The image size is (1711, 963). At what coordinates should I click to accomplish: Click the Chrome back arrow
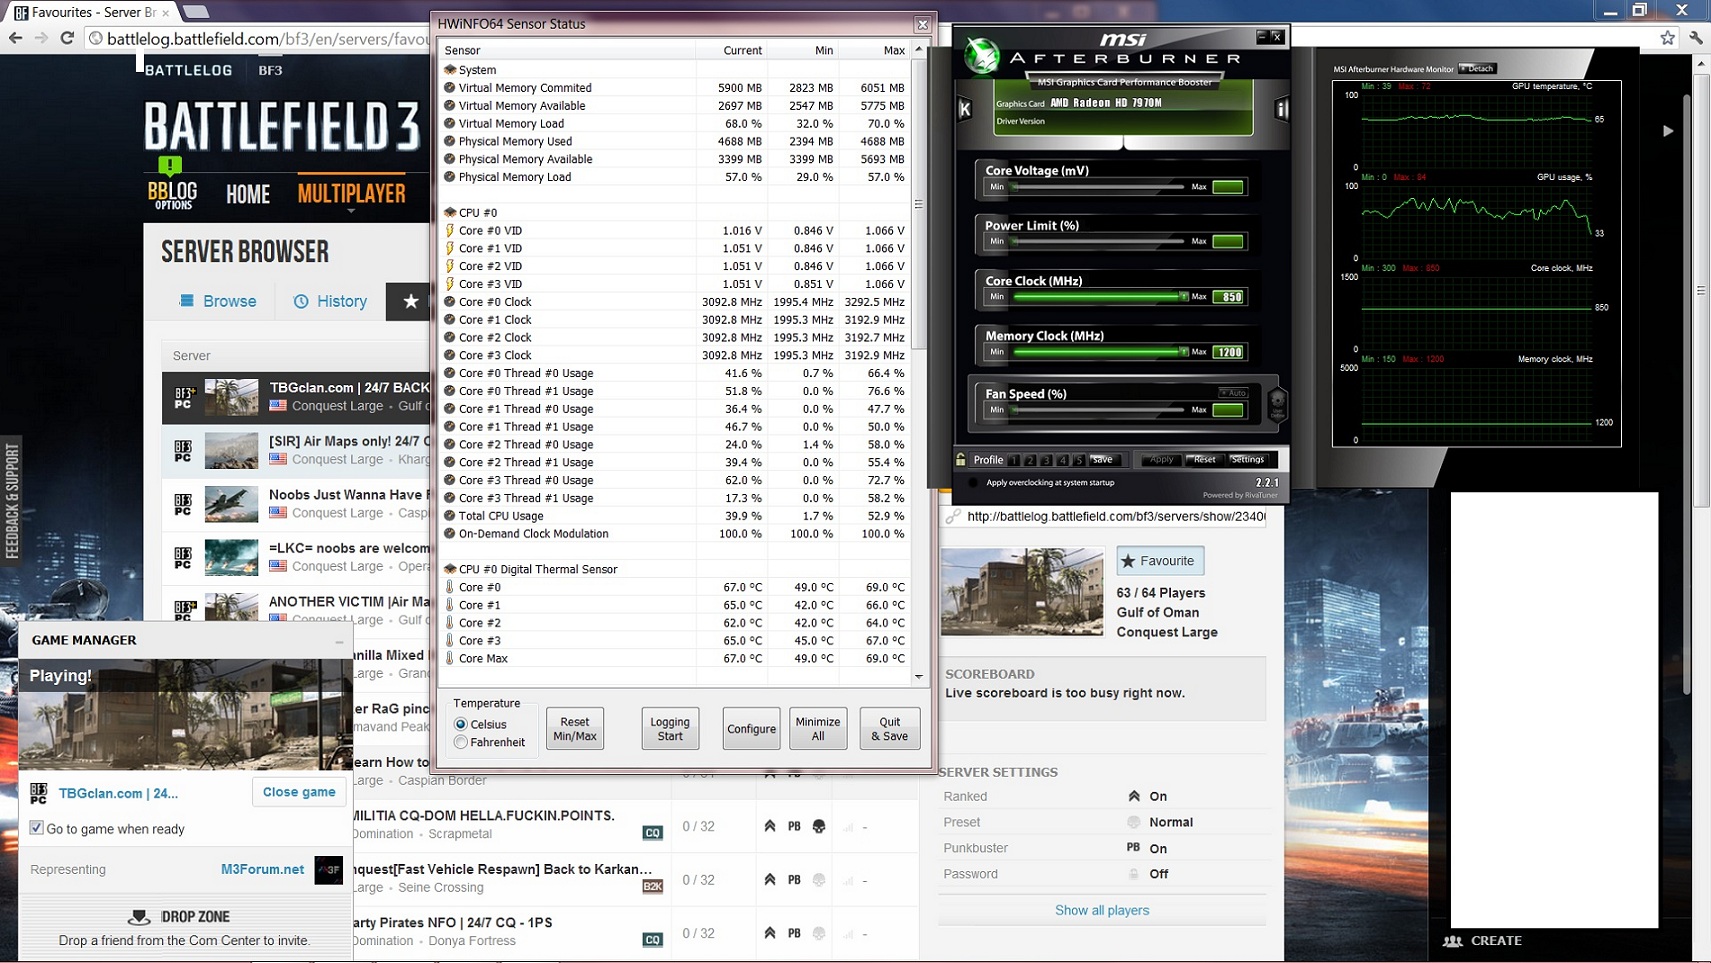pos(15,39)
